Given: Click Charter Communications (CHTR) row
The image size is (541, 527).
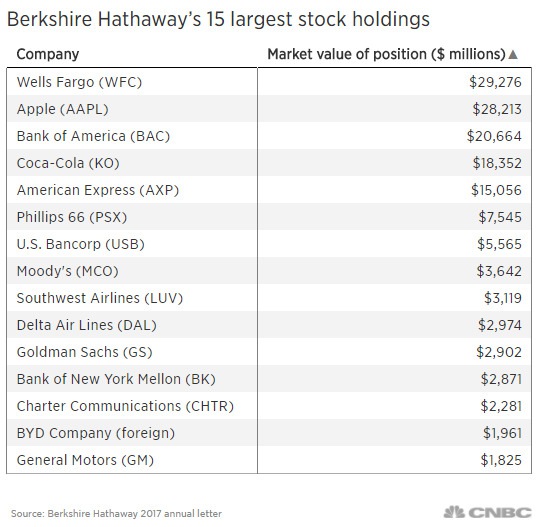Looking at the screenshot, I should click(269, 406).
